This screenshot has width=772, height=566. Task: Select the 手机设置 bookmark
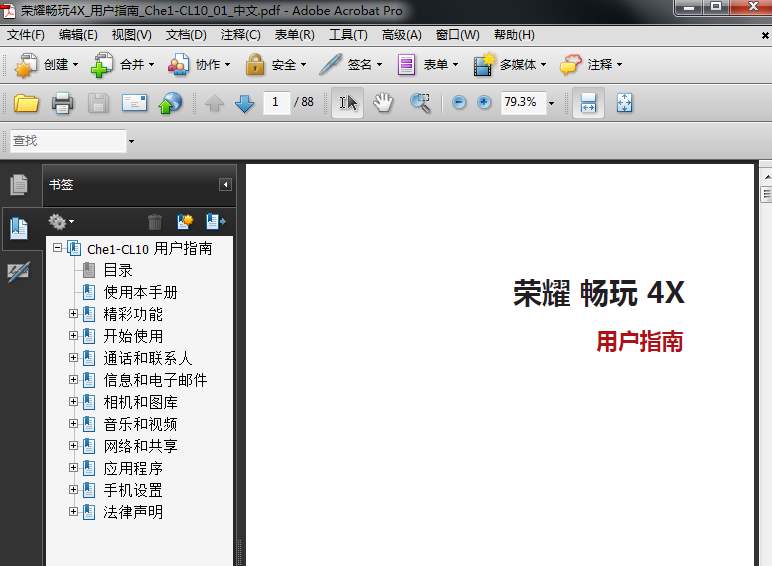pos(133,490)
